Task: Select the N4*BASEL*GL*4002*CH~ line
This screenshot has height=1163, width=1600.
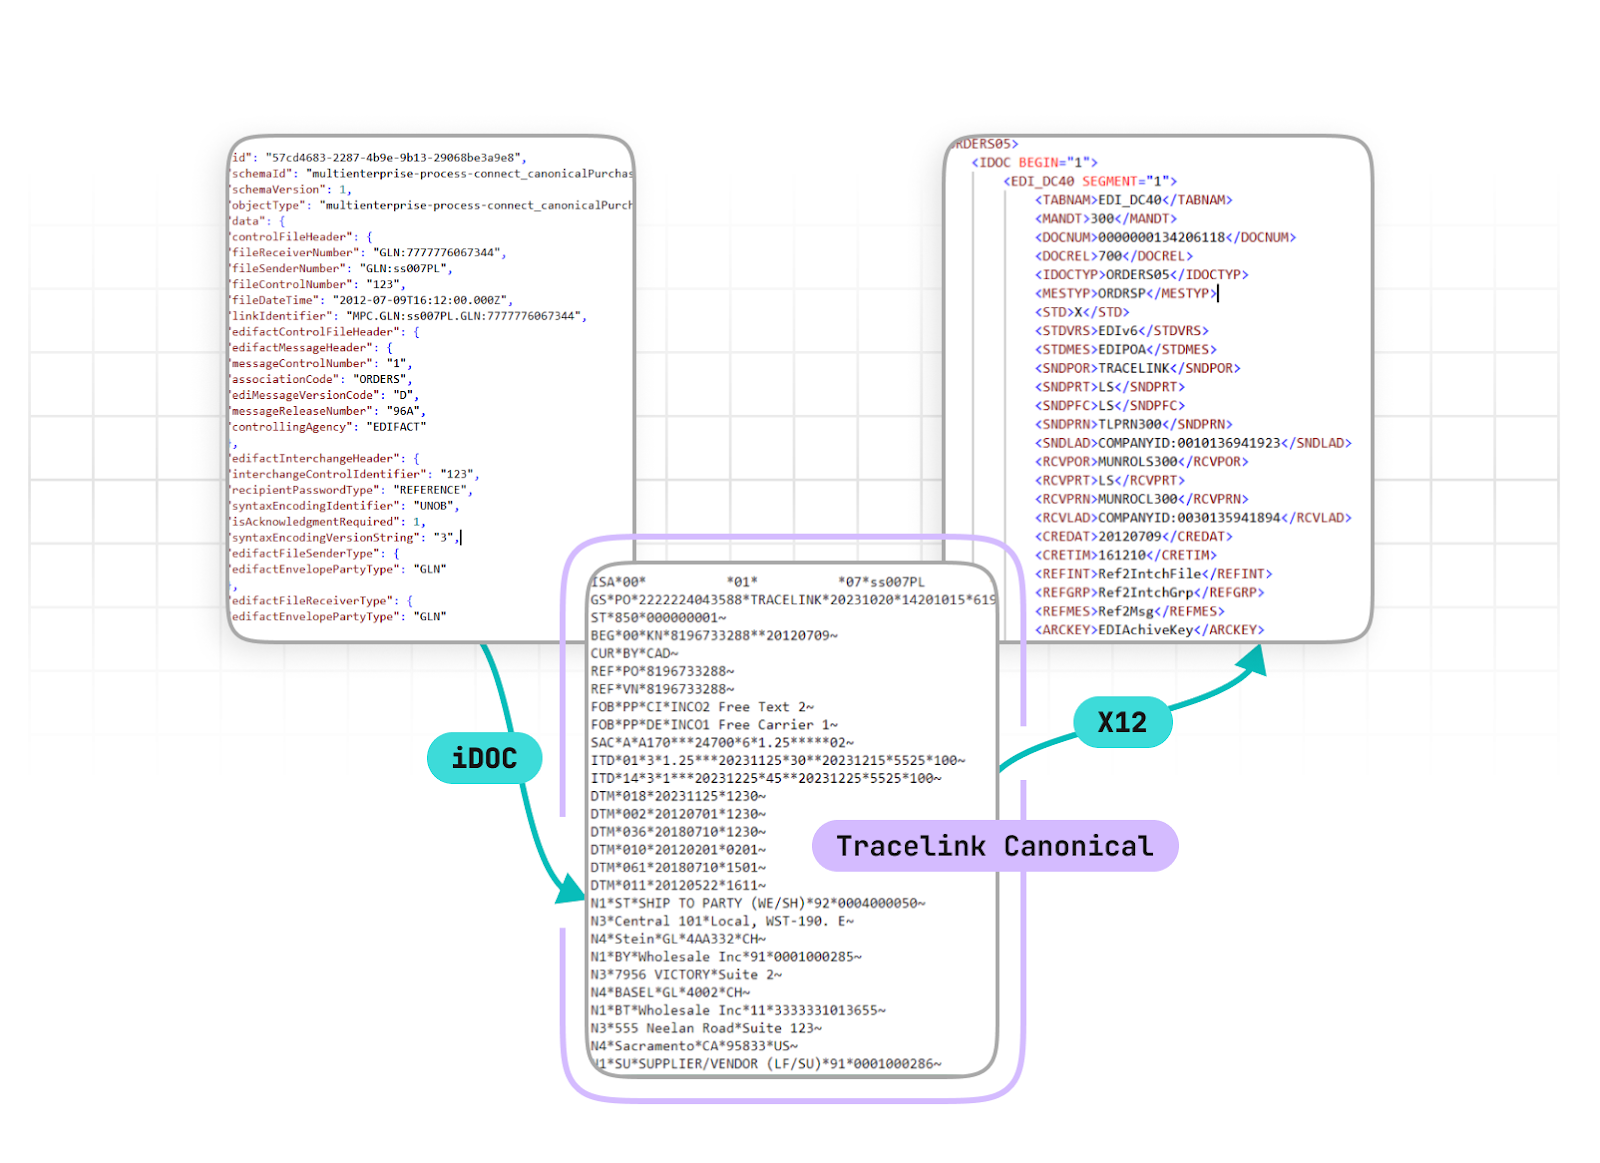Action: coord(670,993)
